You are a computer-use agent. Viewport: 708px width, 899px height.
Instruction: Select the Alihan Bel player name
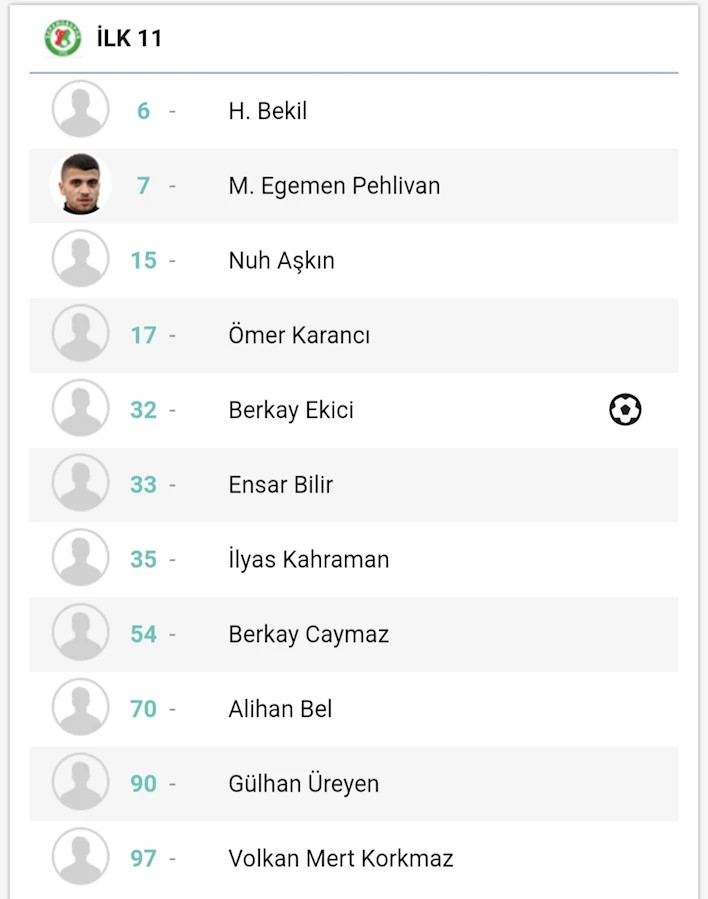(280, 709)
